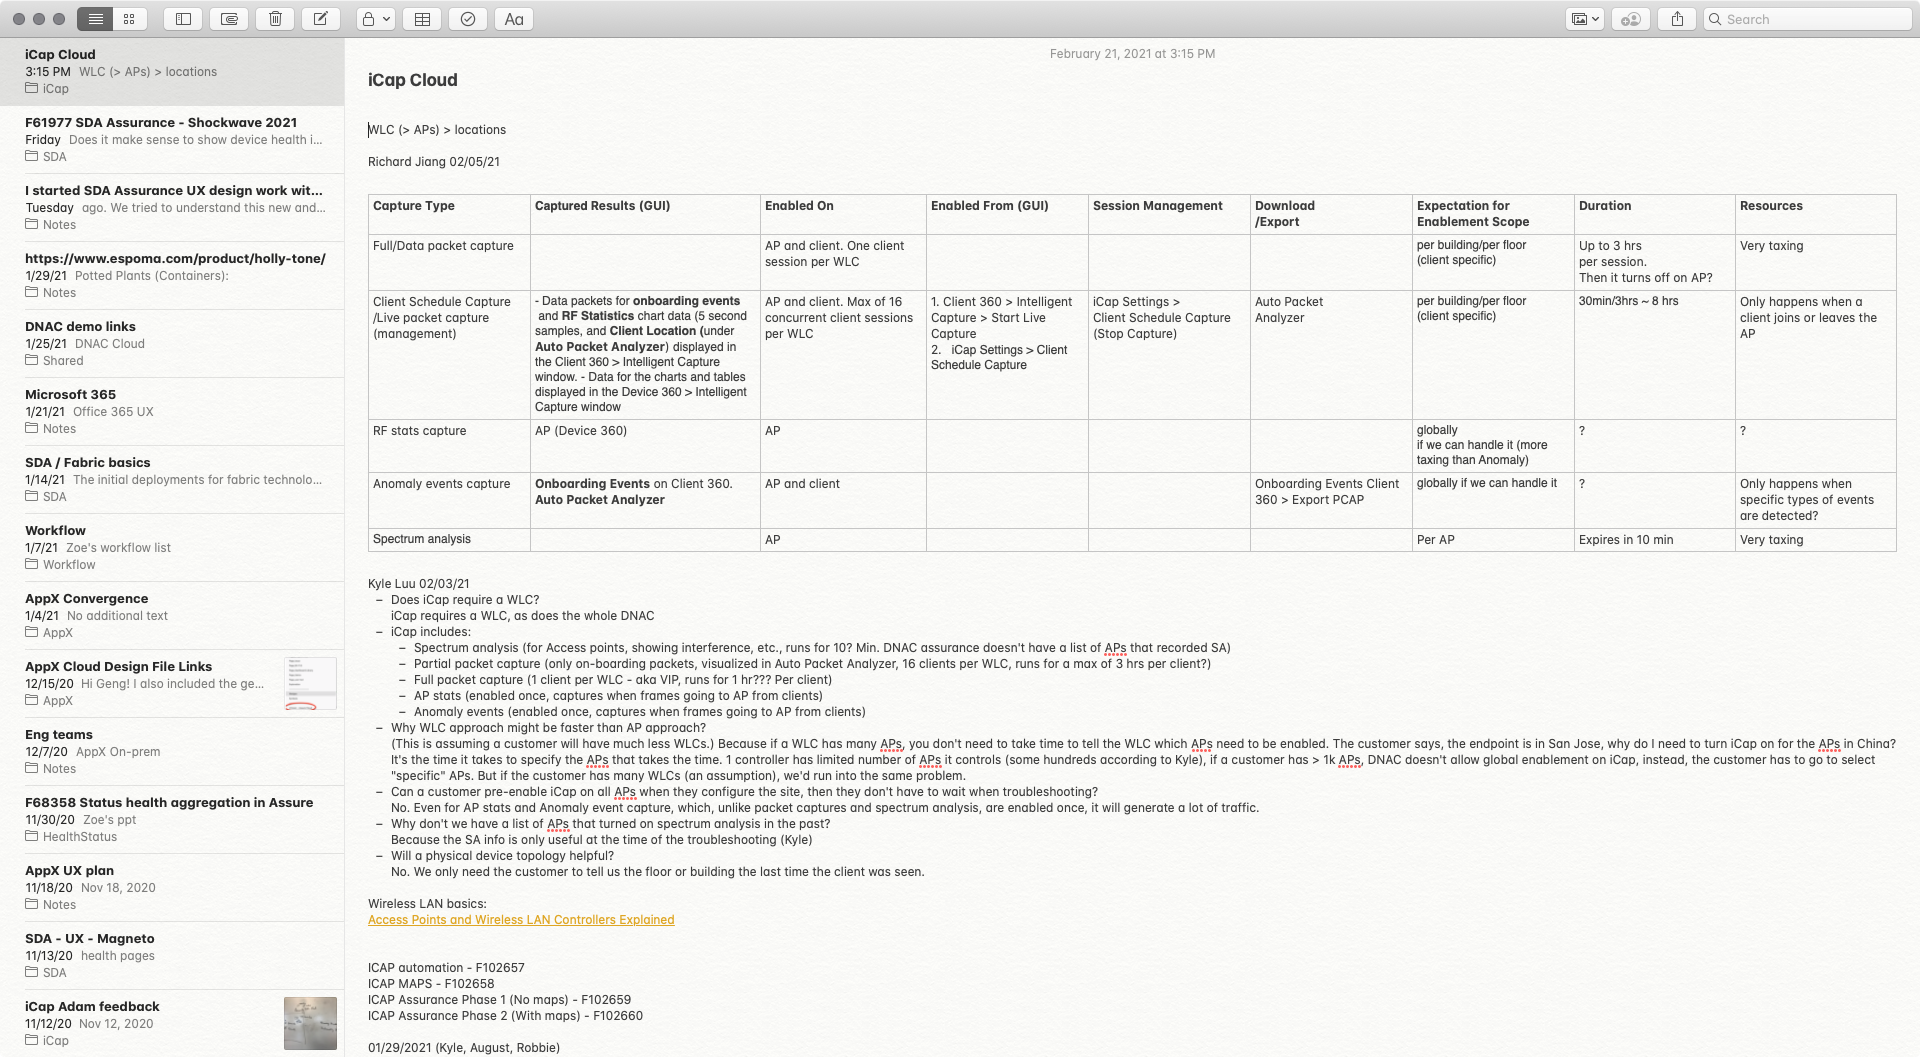
Task: Add a checklist to the note
Action: (x=468, y=19)
